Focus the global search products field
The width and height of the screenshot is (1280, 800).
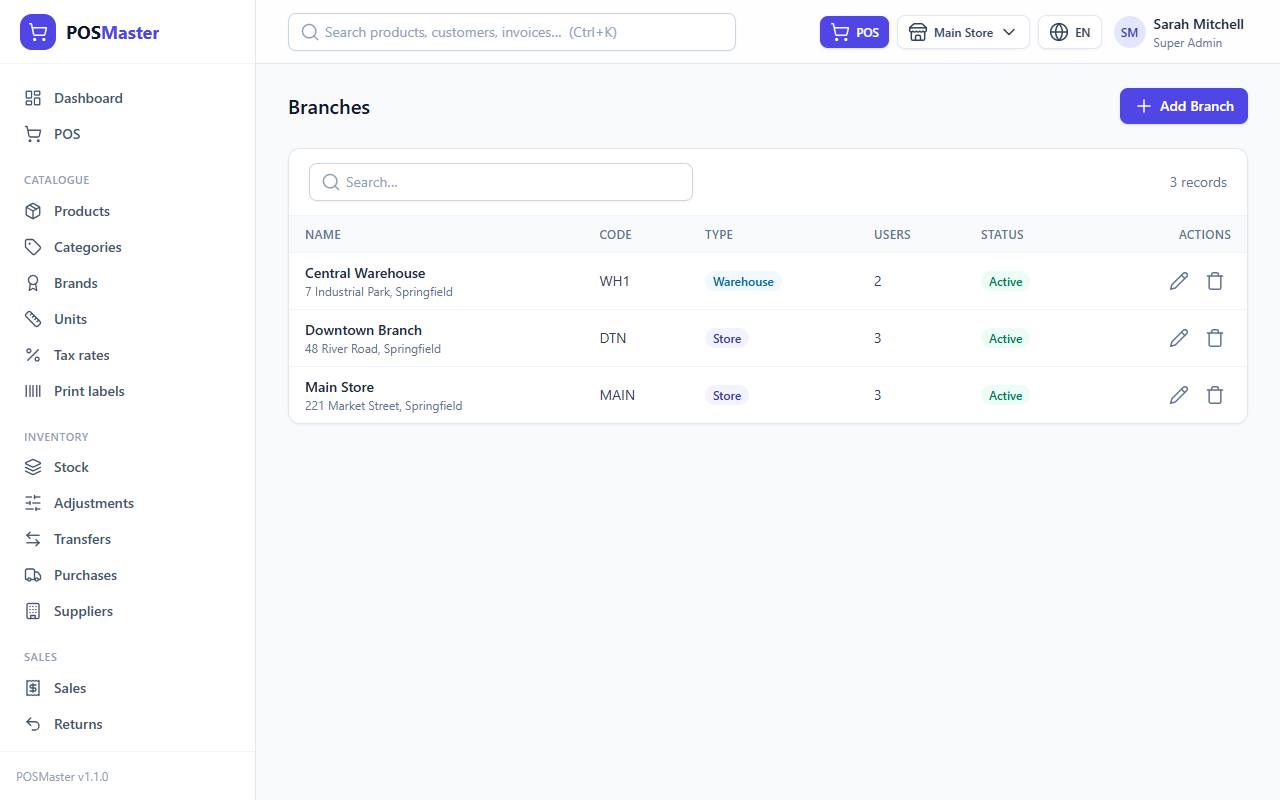[x=512, y=32]
